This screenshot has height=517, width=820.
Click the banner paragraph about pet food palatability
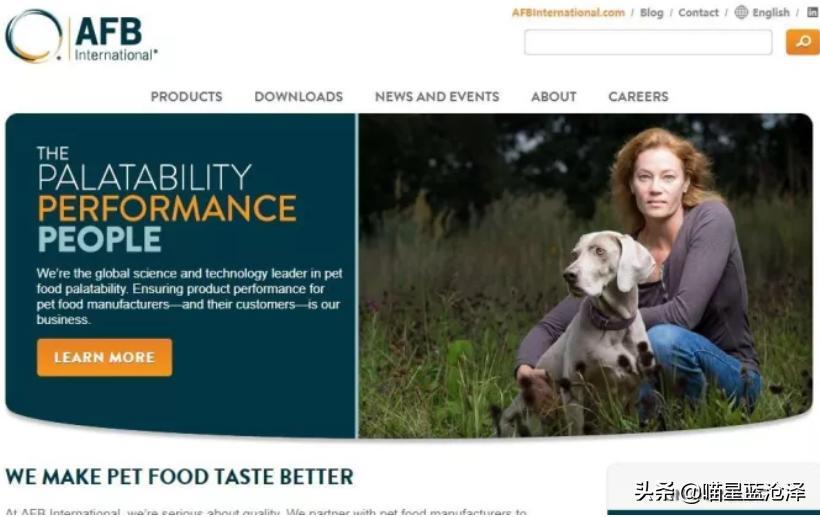[x=189, y=296]
